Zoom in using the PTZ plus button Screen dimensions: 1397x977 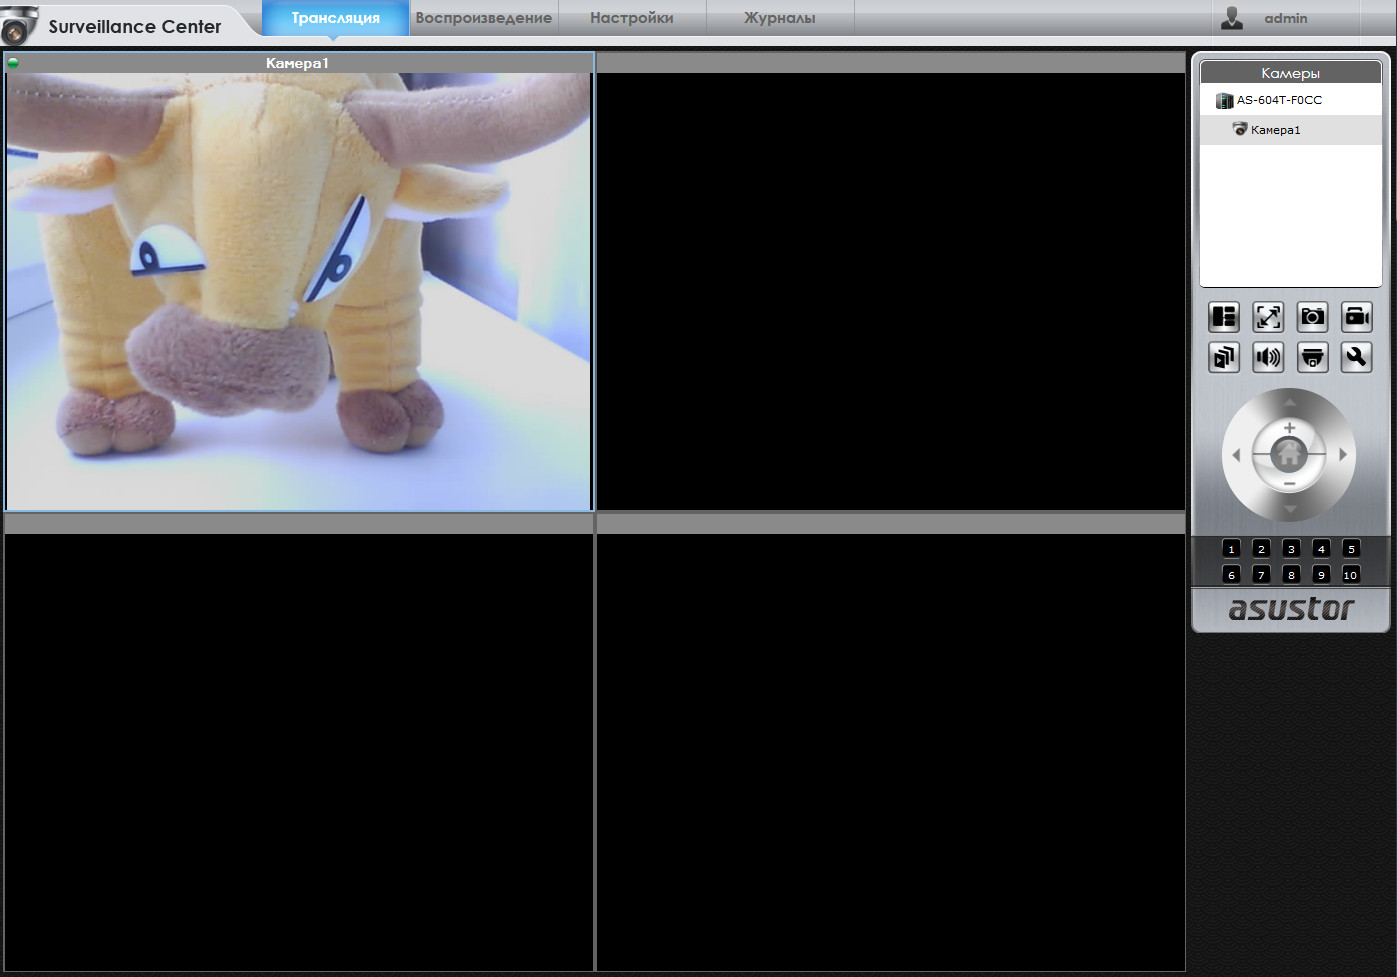click(x=1289, y=428)
